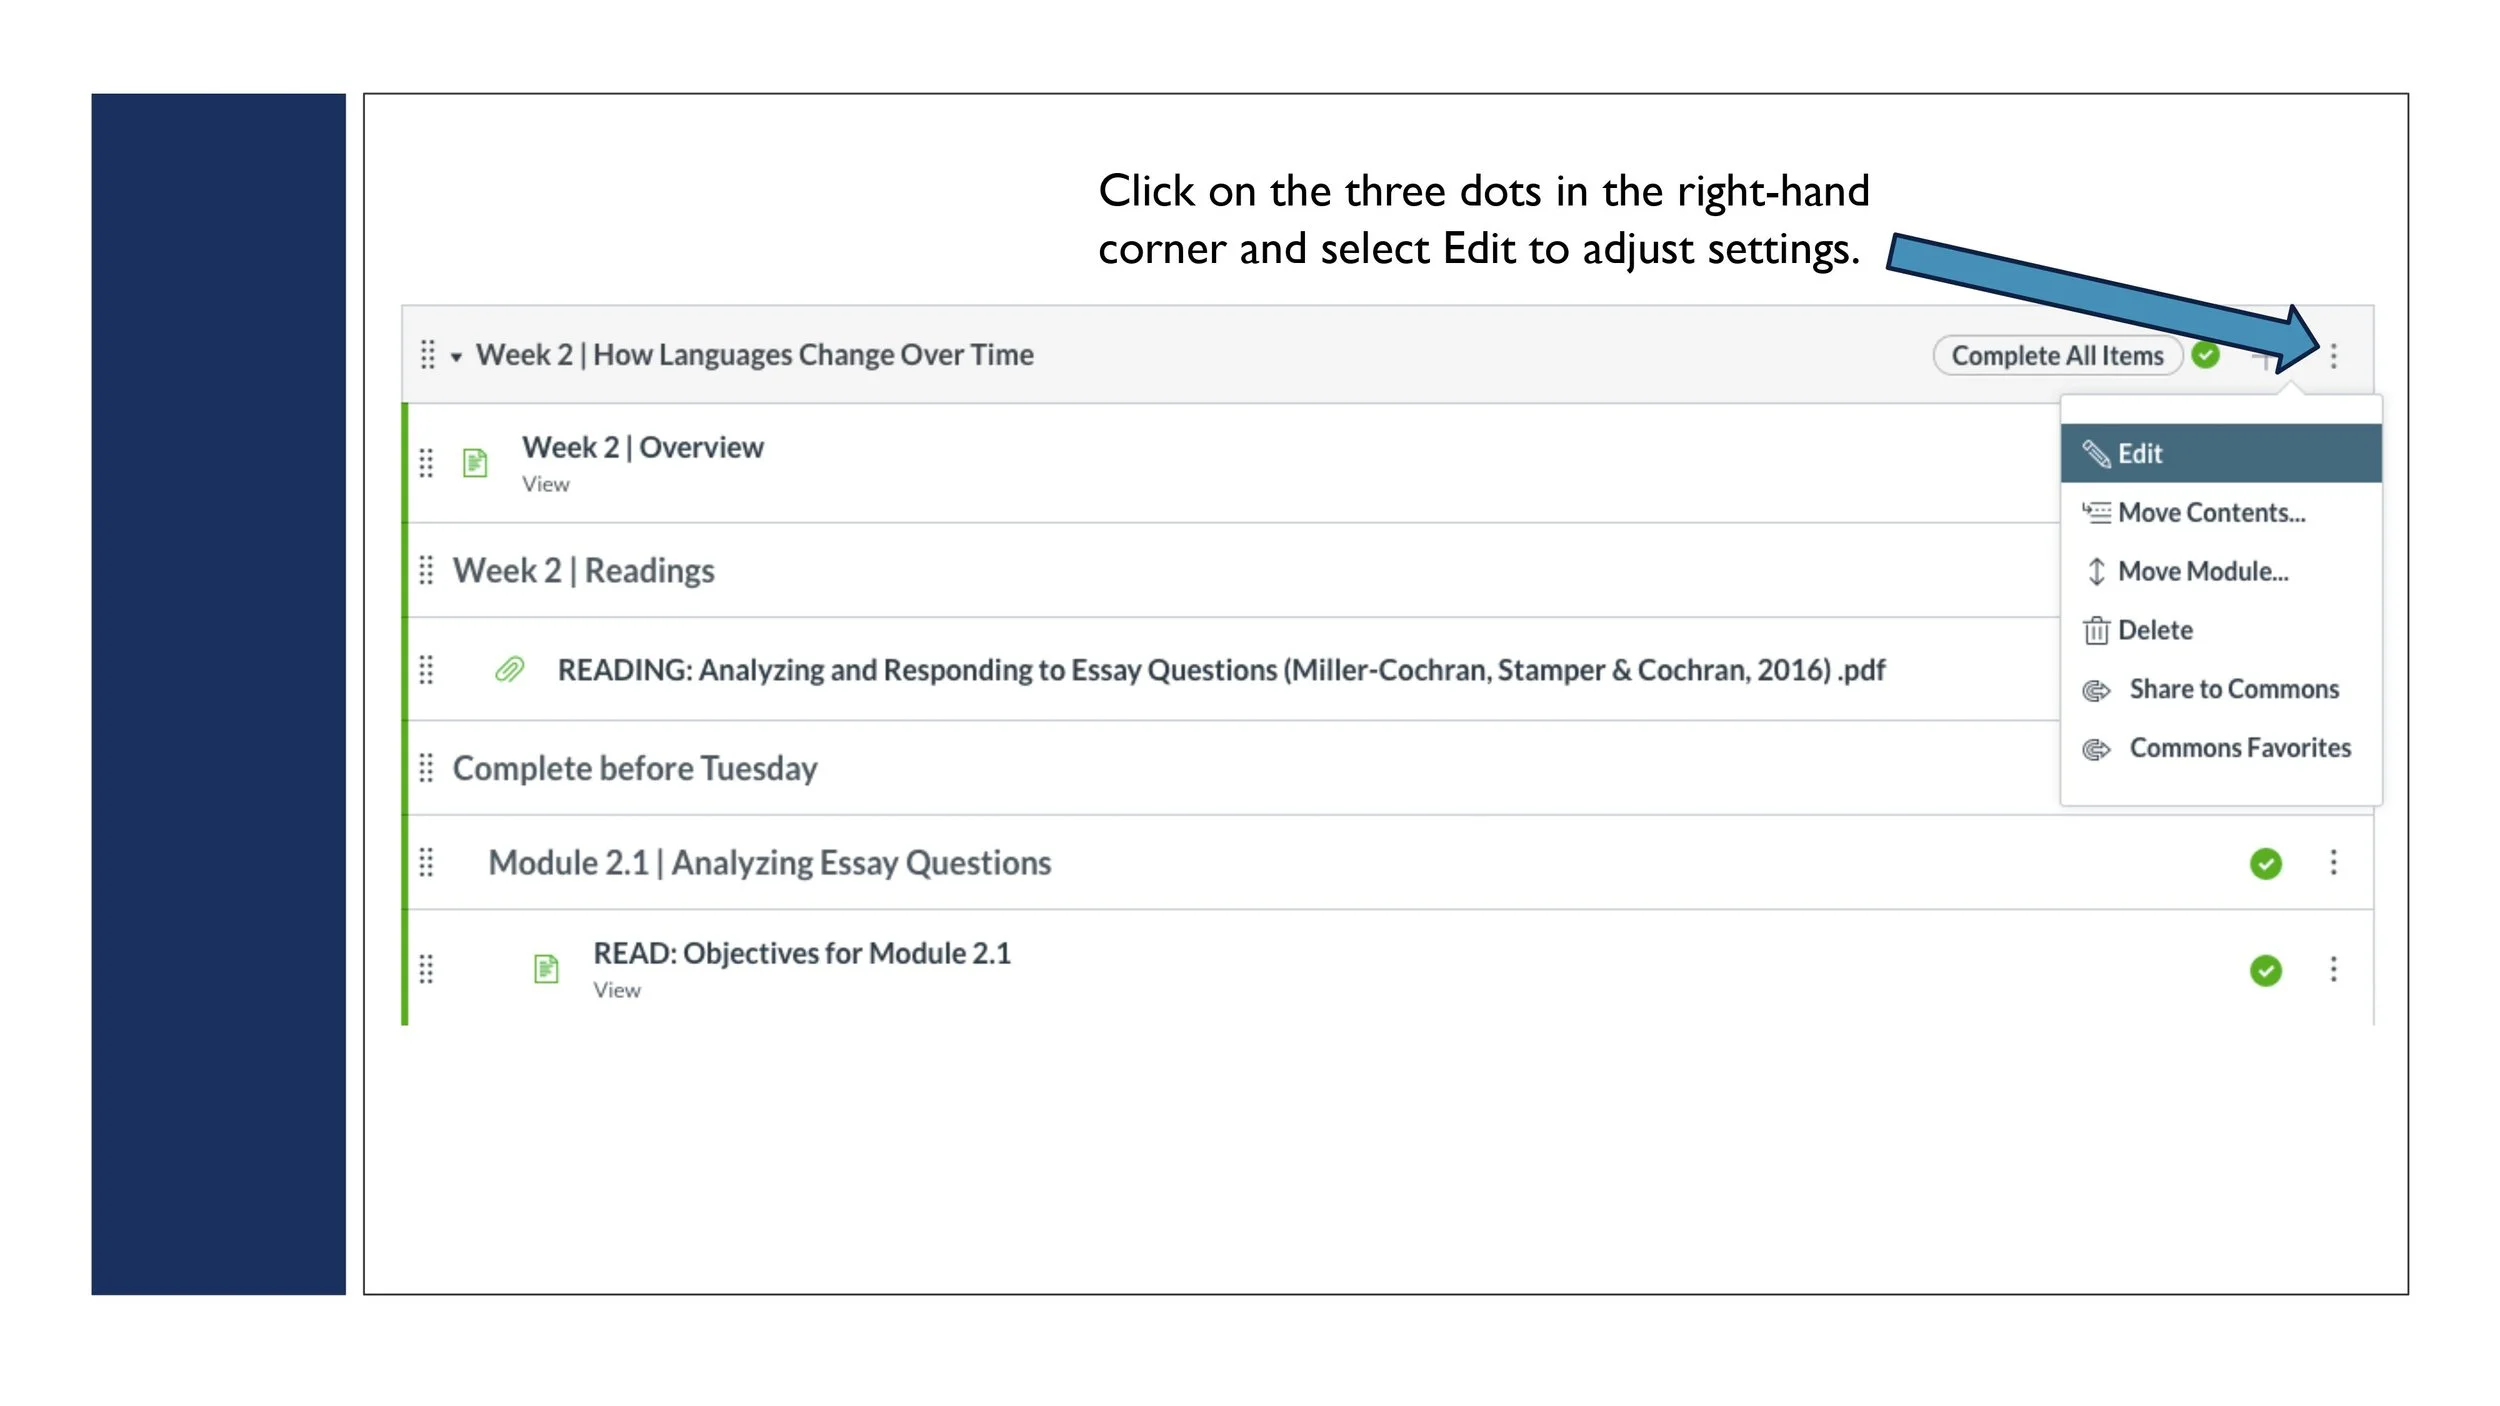Toggle the Week 2 module's published checkmark
The image size is (2500, 1406).
pos(2205,355)
